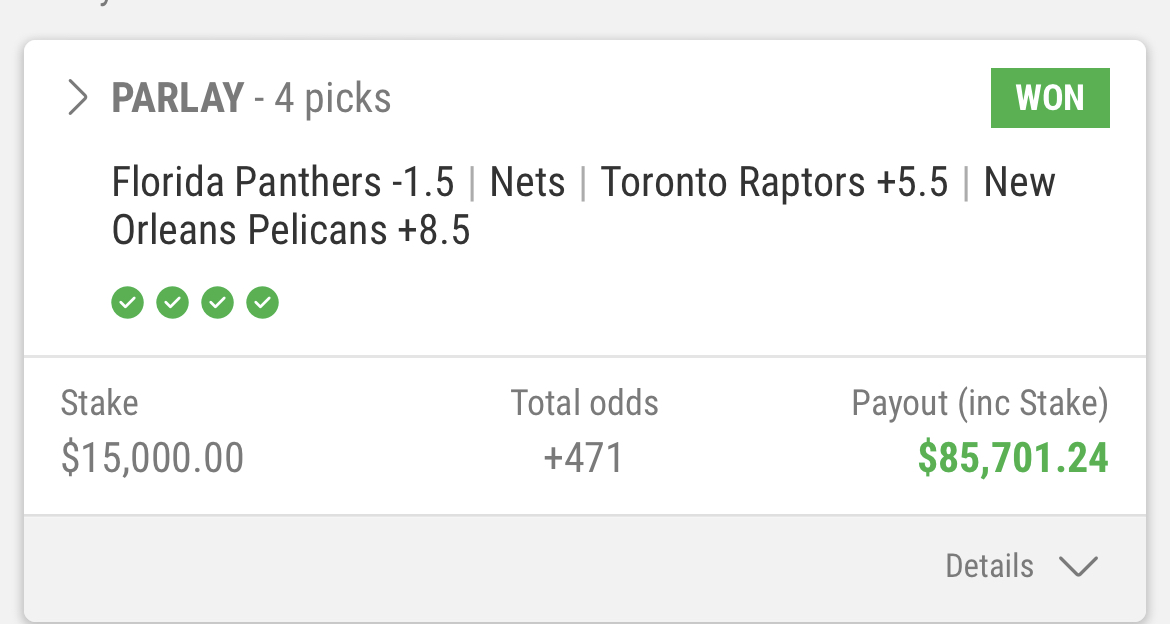
Task: Select the Florida Panthers -1.5 pick
Action: pyautogui.click(x=283, y=183)
